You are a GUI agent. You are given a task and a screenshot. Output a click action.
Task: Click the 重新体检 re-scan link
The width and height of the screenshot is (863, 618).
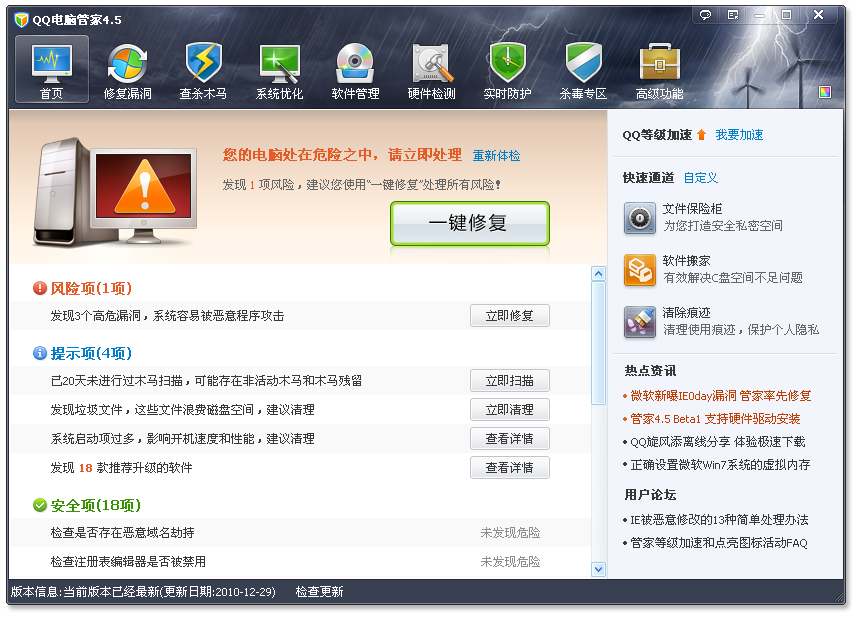point(496,156)
